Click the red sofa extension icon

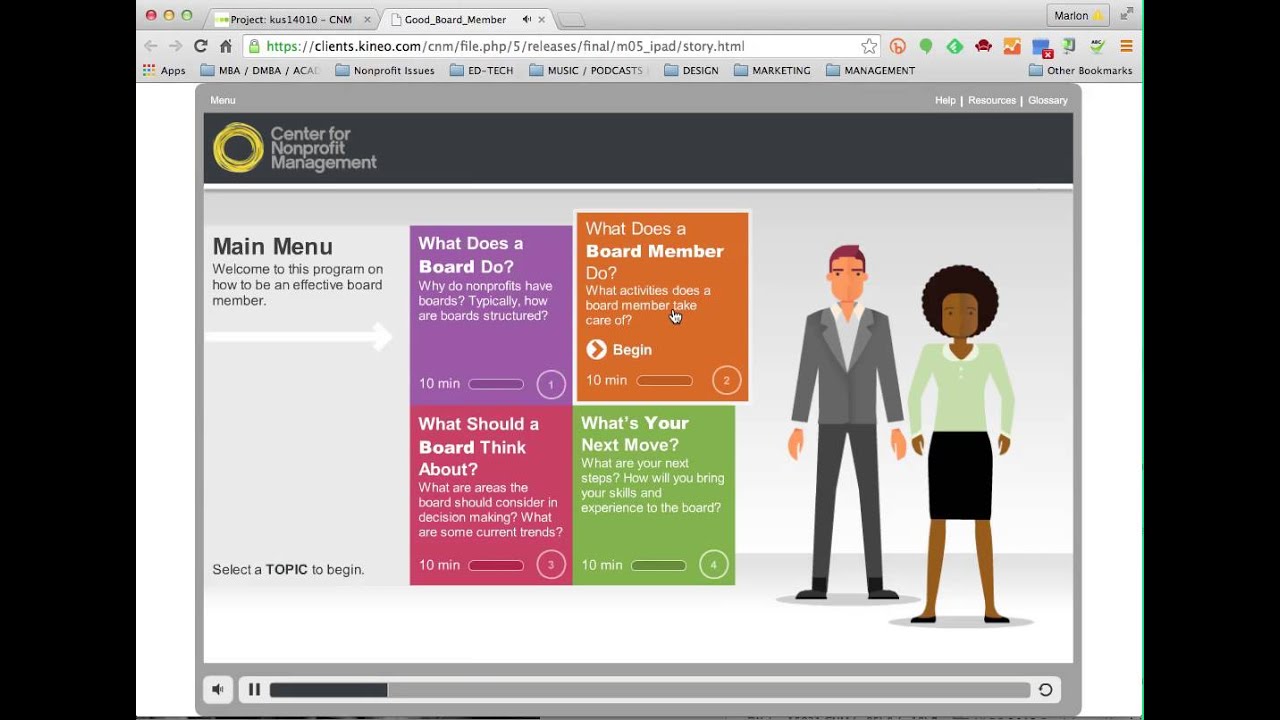tap(983, 46)
